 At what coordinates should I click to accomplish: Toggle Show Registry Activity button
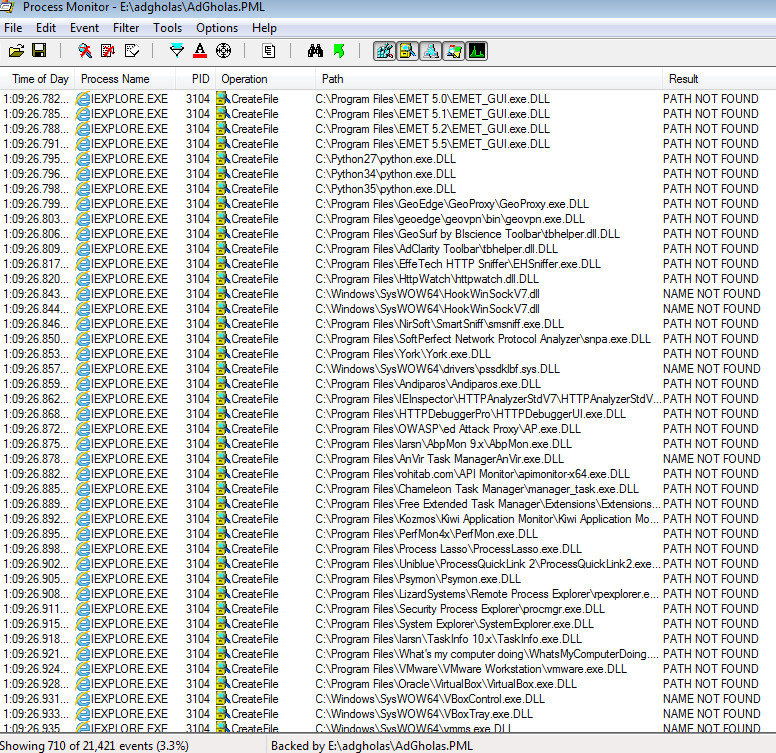(x=384, y=50)
